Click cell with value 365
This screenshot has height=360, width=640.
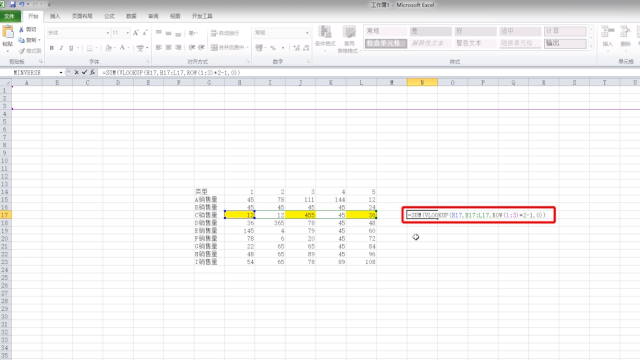click(x=270, y=223)
